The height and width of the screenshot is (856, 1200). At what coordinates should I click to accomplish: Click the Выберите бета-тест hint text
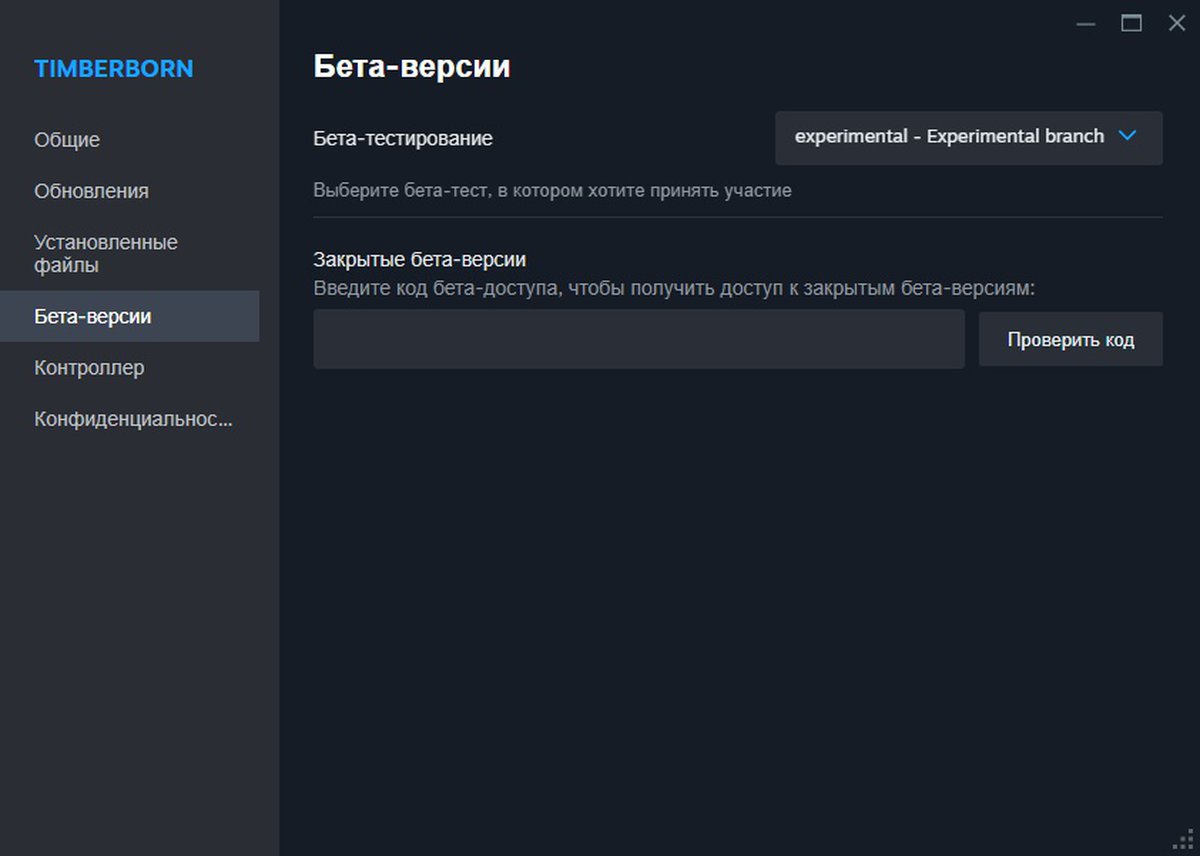click(x=552, y=190)
